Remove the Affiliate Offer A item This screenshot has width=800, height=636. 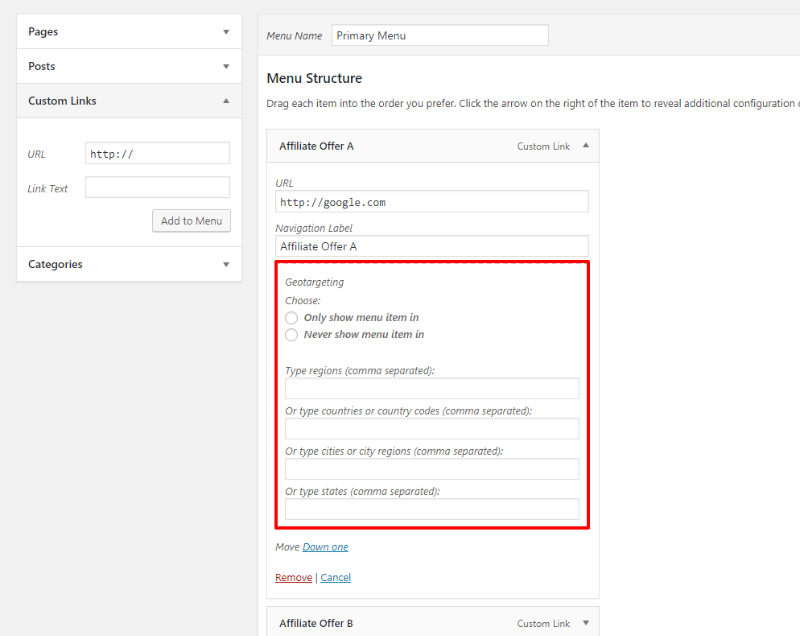[x=293, y=577]
